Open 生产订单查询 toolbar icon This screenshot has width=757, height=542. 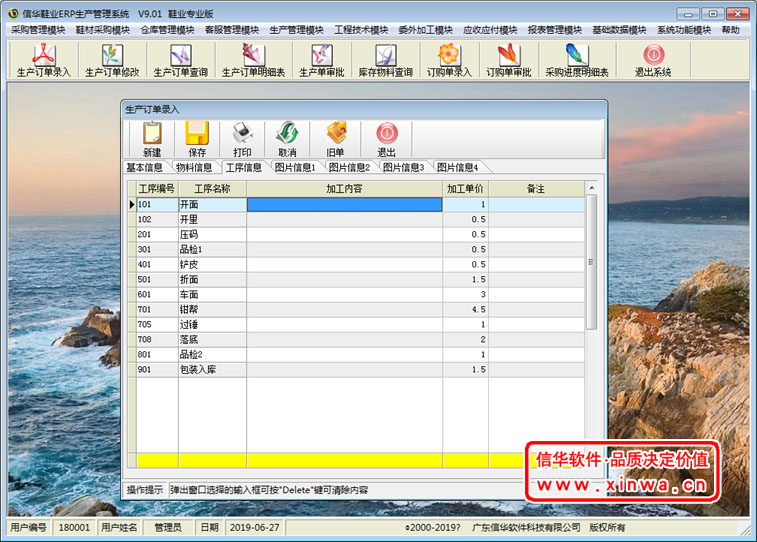pos(181,60)
